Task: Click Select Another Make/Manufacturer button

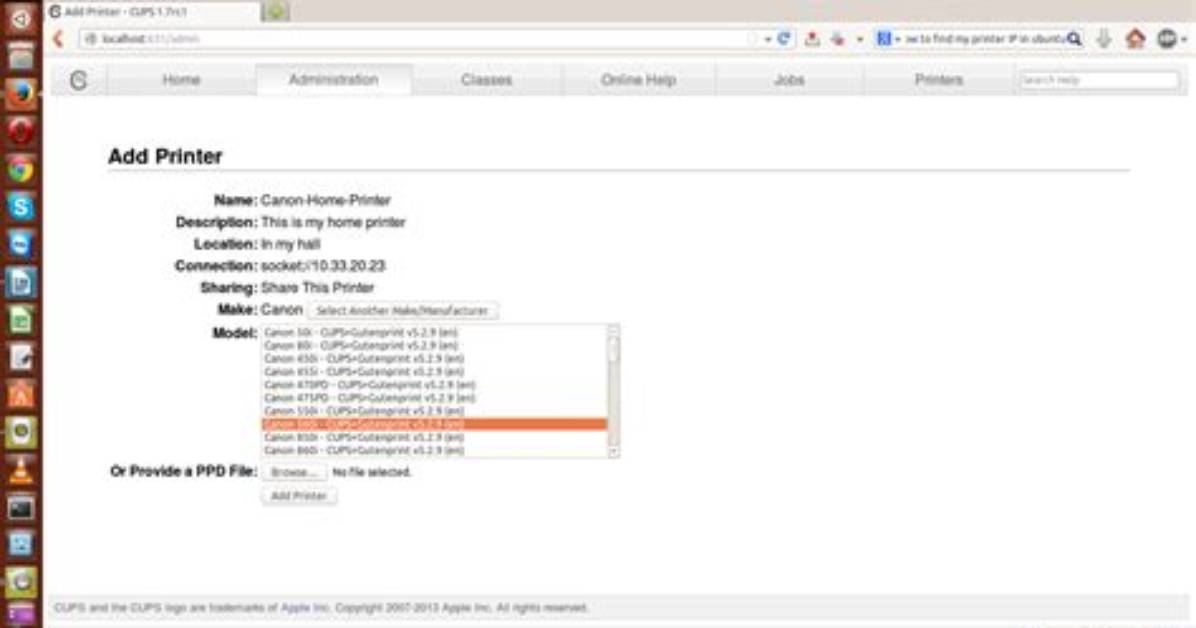Action: pos(402,311)
